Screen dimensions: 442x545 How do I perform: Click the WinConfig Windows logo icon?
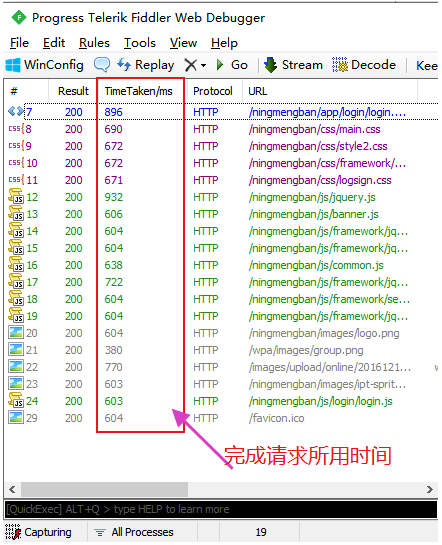[x=13, y=65]
